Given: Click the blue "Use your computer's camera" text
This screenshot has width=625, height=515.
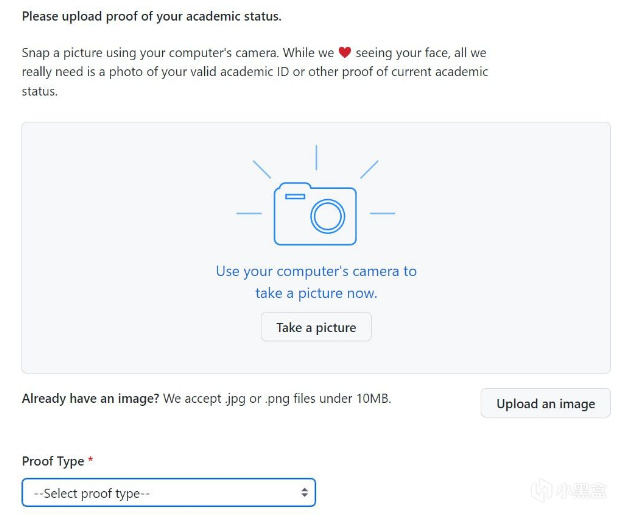Looking at the screenshot, I should coord(316,271).
